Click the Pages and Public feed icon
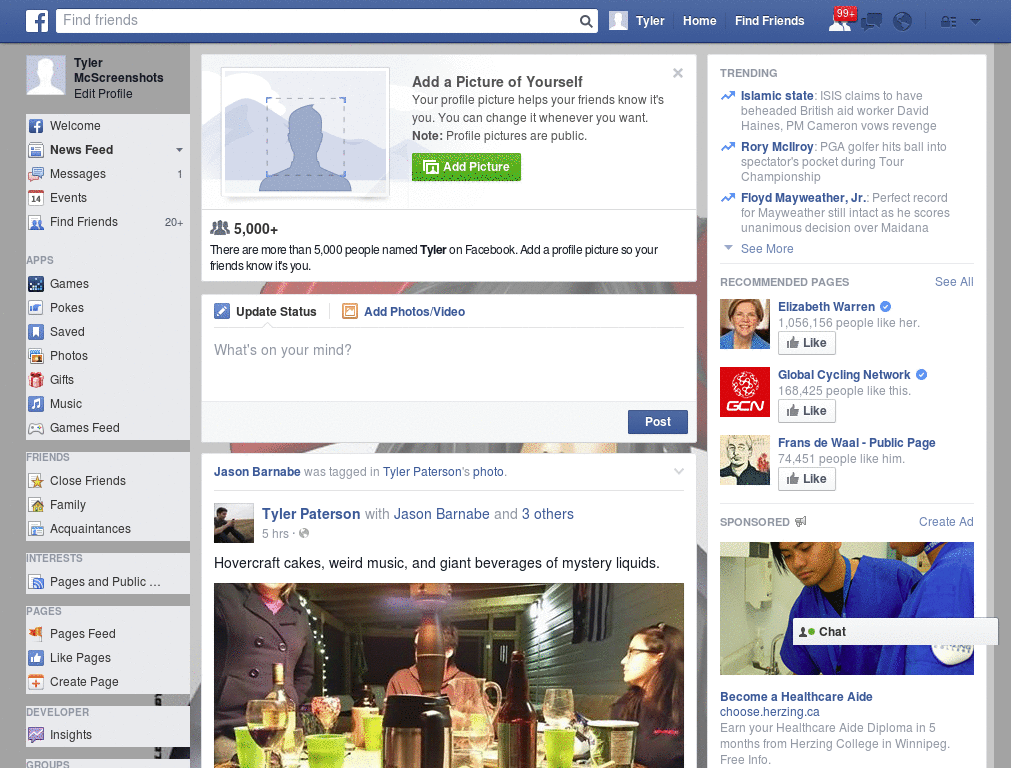The image size is (1024, 768). [x=36, y=582]
